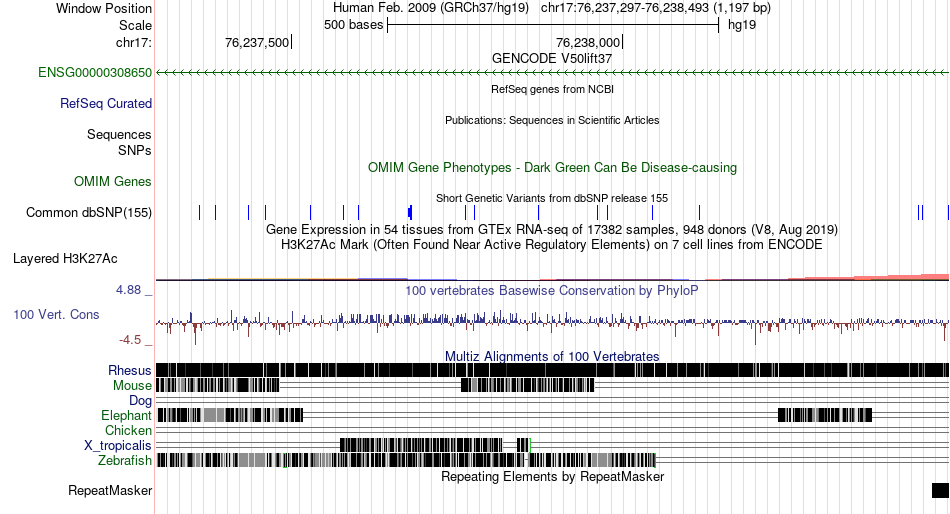
Task: Click the GENCODE V50lift37 track title
Action: tap(552, 59)
